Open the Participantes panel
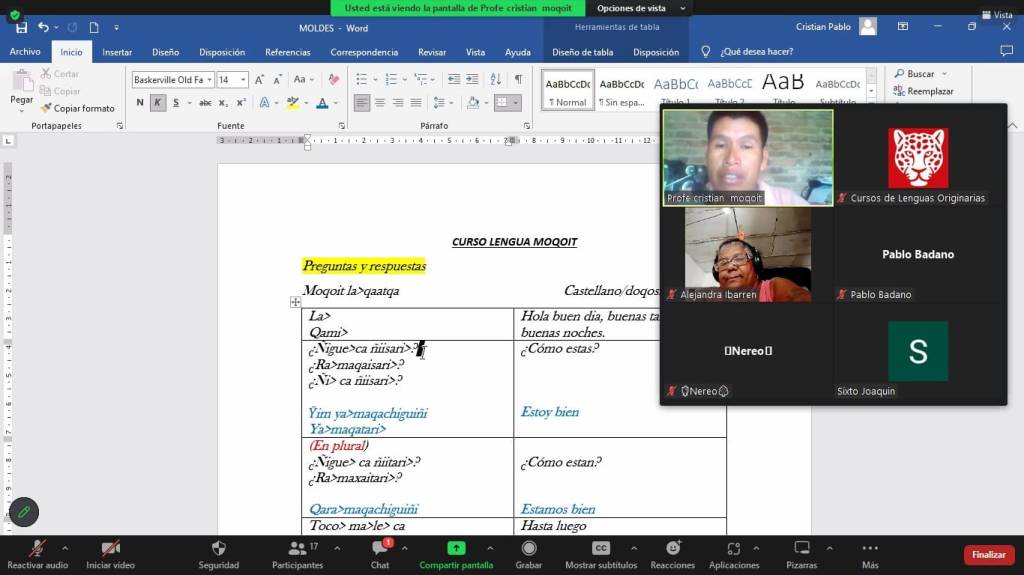1024x575 pixels. point(297,549)
